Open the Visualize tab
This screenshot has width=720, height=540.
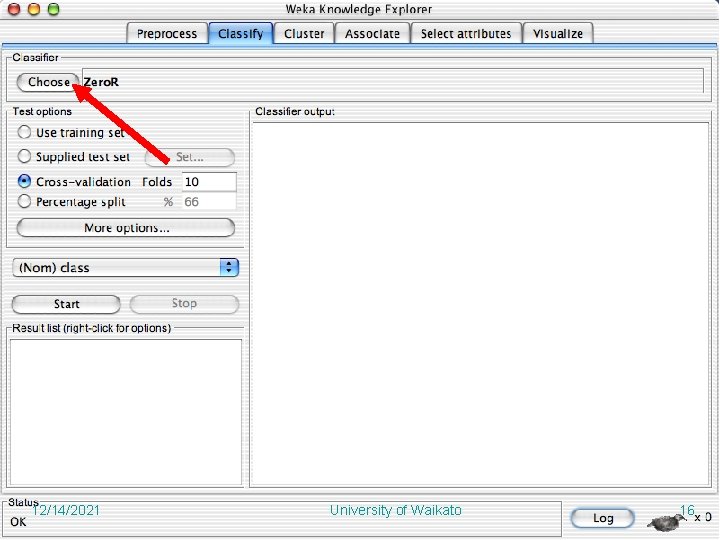(x=558, y=34)
